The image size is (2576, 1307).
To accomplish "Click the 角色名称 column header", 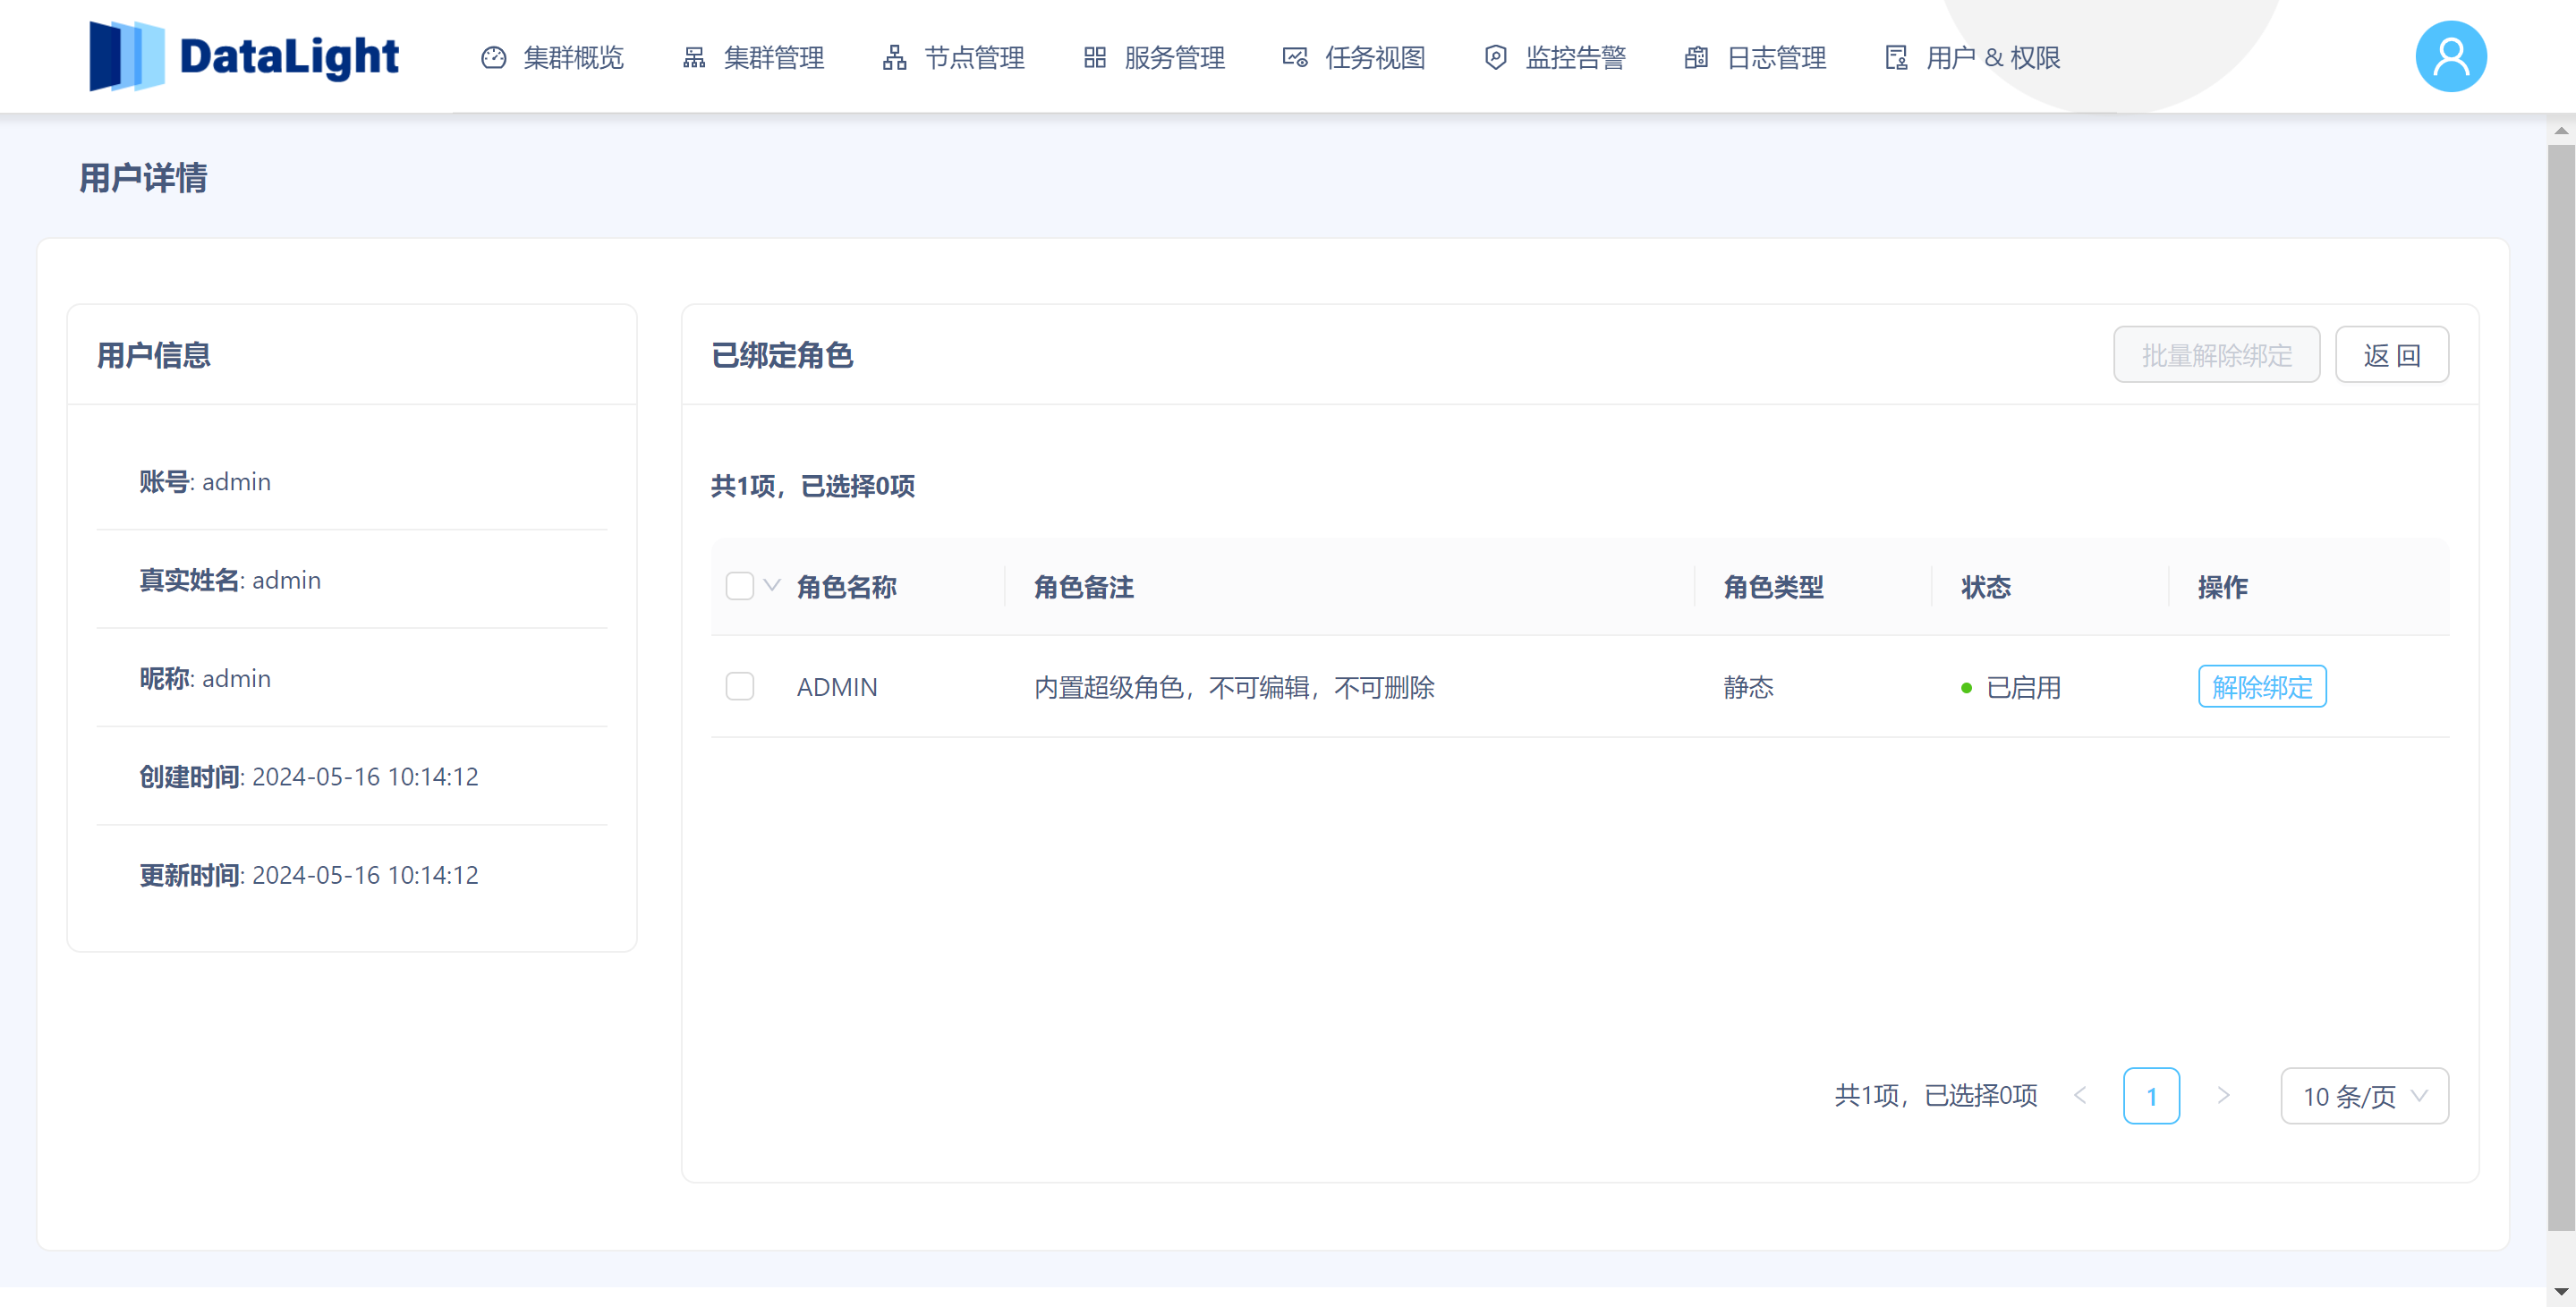I will [x=847, y=587].
